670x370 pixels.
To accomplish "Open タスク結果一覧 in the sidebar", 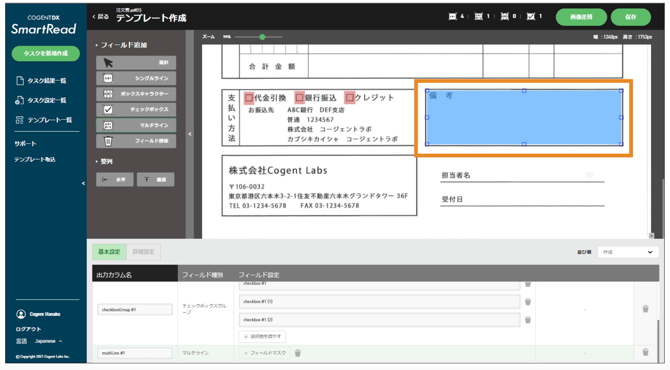I will (x=41, y=81).
